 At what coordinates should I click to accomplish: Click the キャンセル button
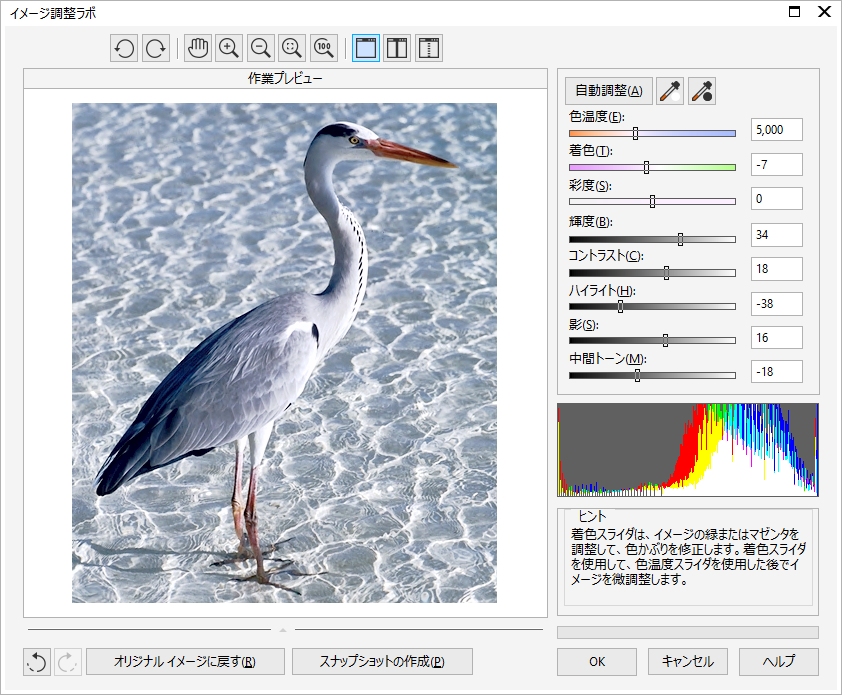[688, 662]
